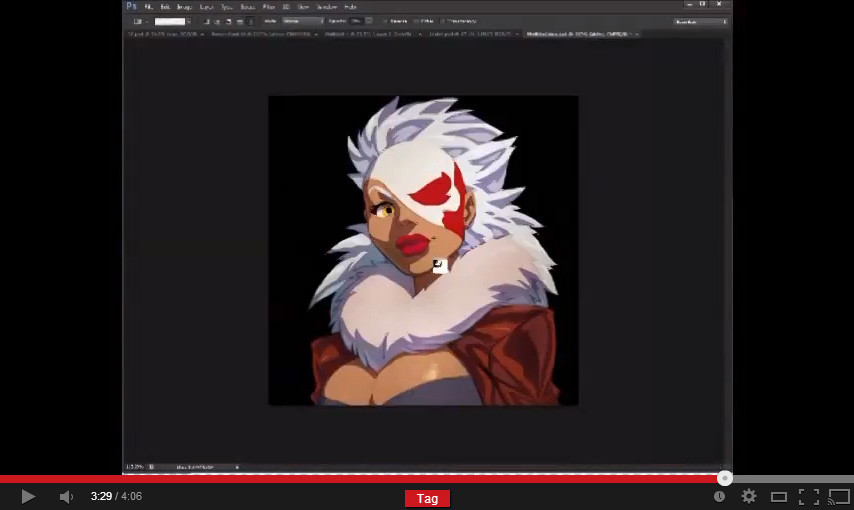This screenshot has height=510, width=854.
Task: Cast video to a TV
Action: pyautogui.click(x=839, y=496)
